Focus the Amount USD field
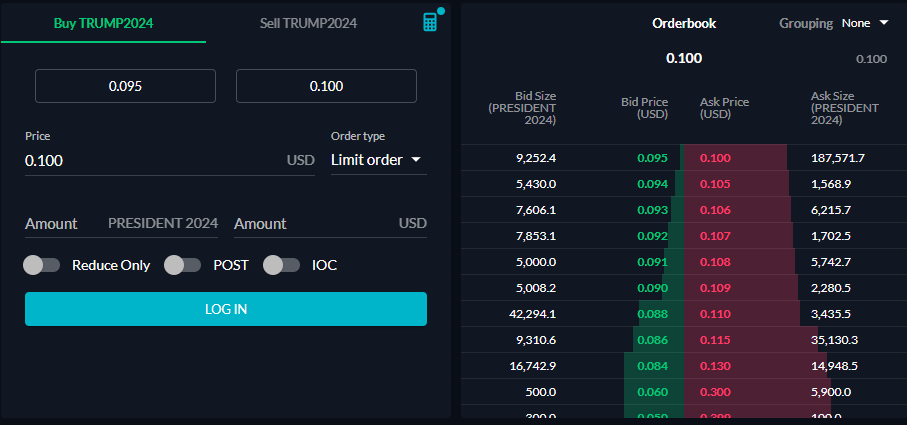907x425 pixels. point(330,224)
